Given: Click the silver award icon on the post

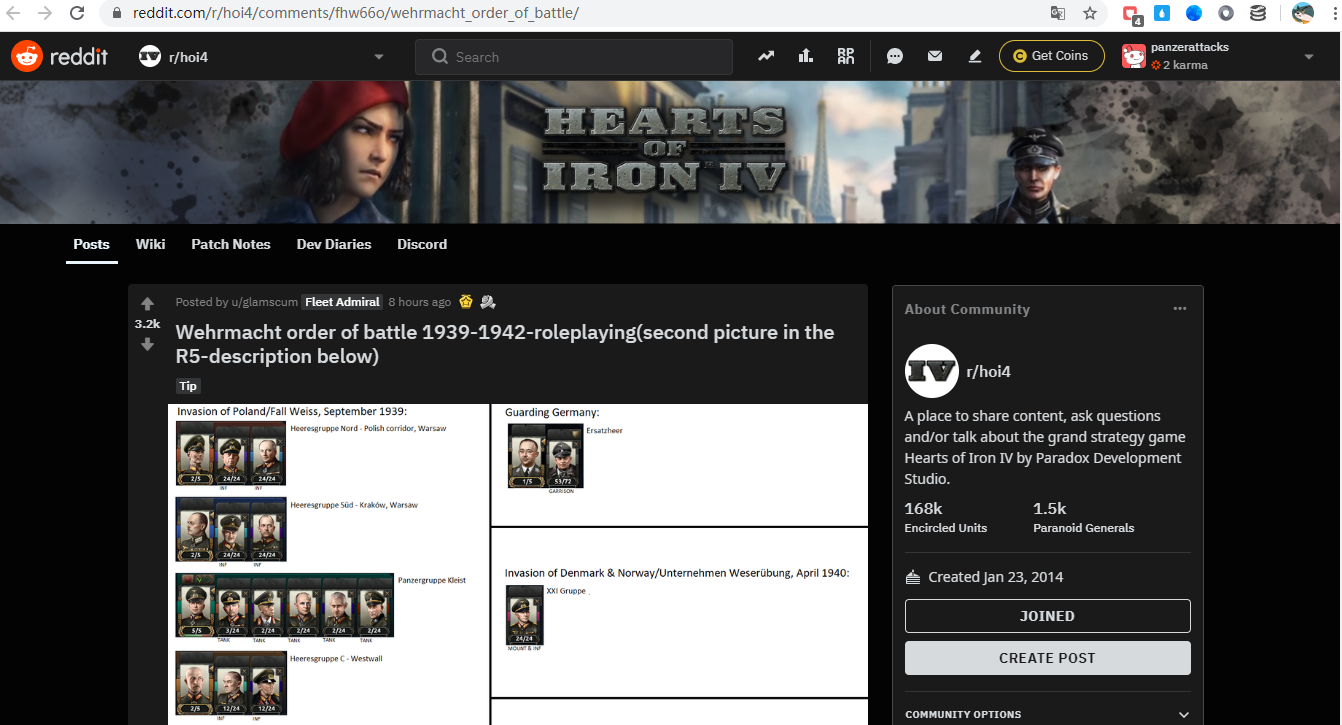Looking at the screenshot, I should coord(488,302).
